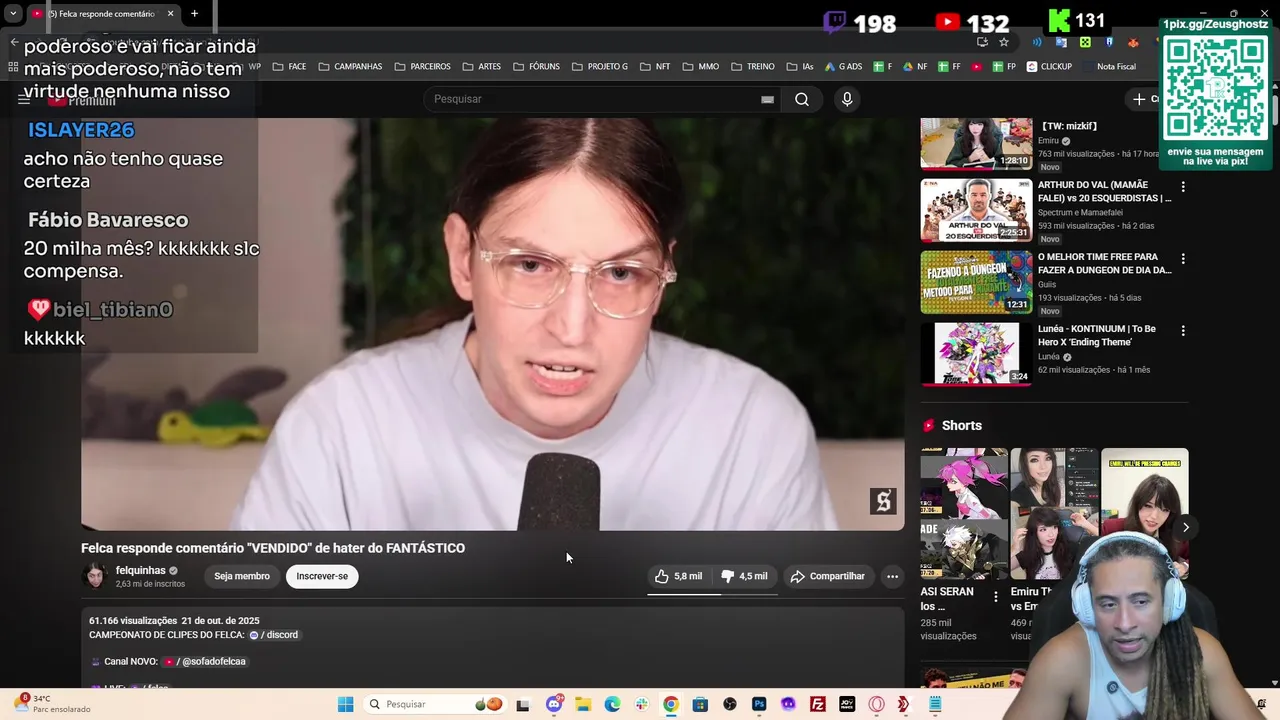
Task: Click the main video player
Action: 493,324
